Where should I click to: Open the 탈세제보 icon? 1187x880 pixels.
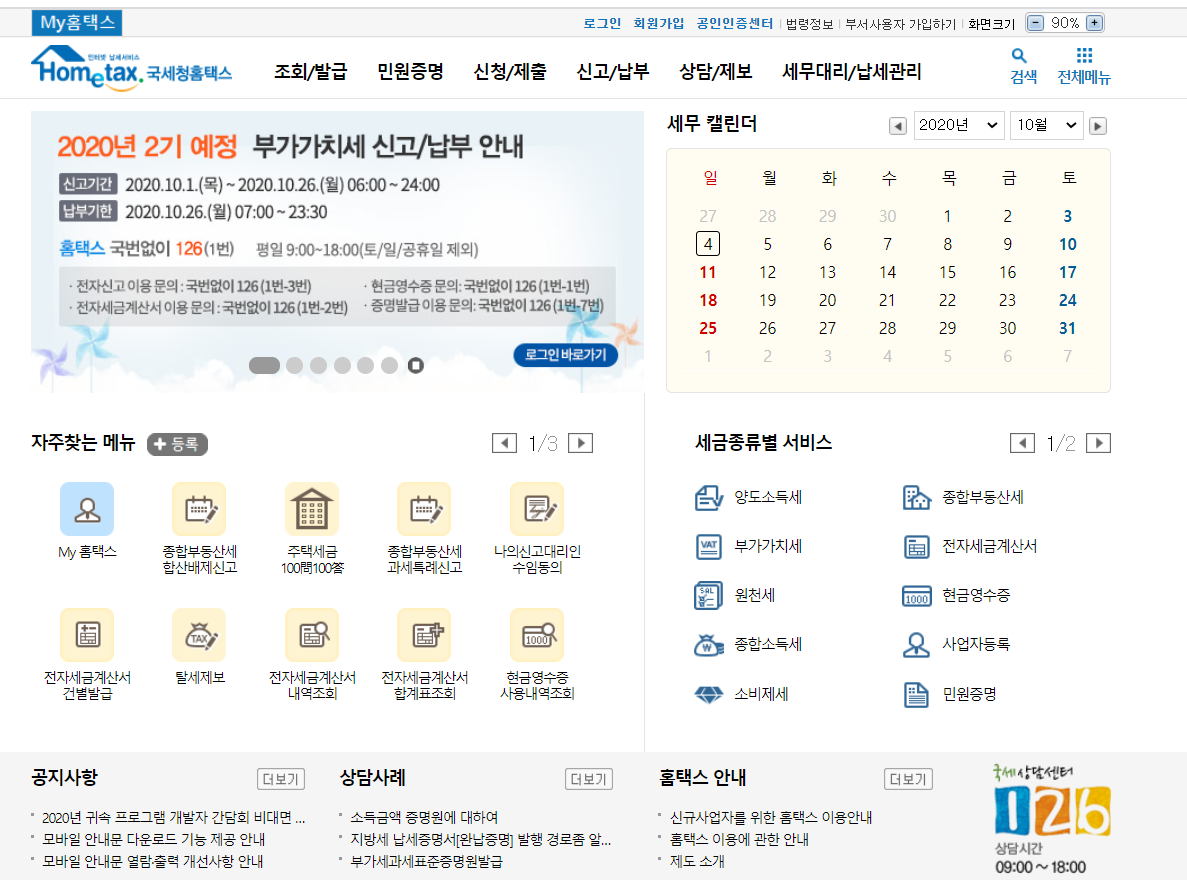(199, 635)
